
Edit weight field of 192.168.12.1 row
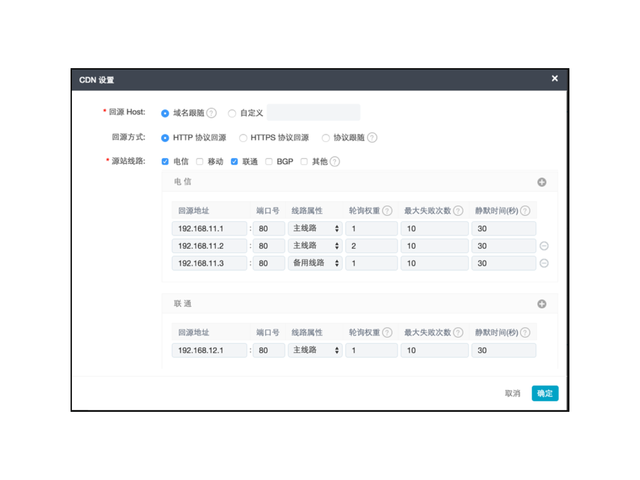pyautogui.click(x=371, y=350)
